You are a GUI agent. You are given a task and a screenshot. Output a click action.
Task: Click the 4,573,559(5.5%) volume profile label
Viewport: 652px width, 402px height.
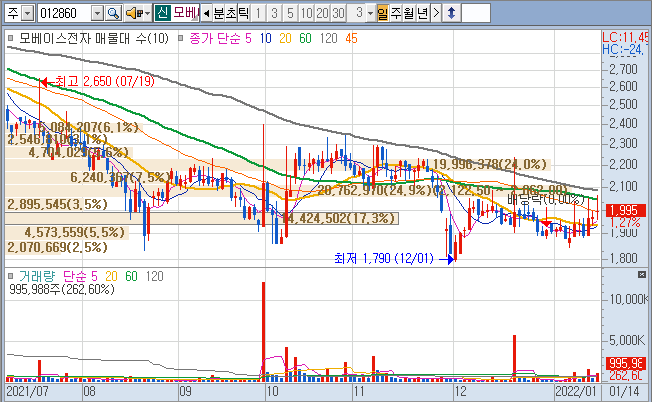pyautogui.click(x=74, y=232)
